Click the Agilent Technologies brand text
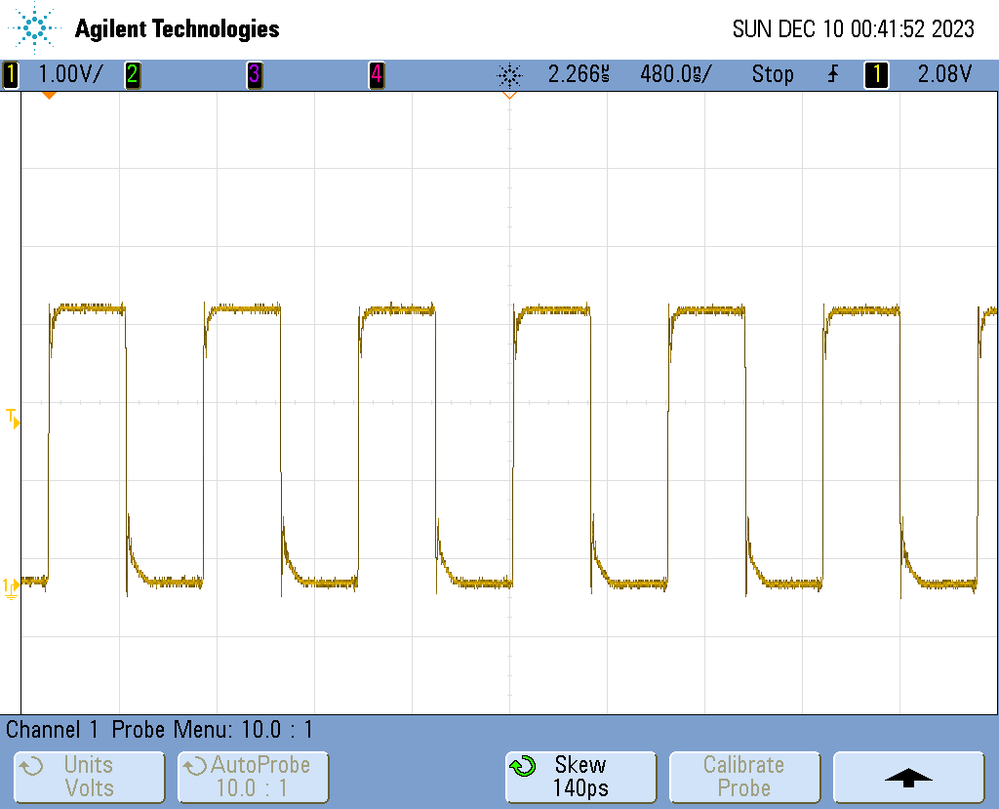Viewport: 999px width, 809px height. 177,29
